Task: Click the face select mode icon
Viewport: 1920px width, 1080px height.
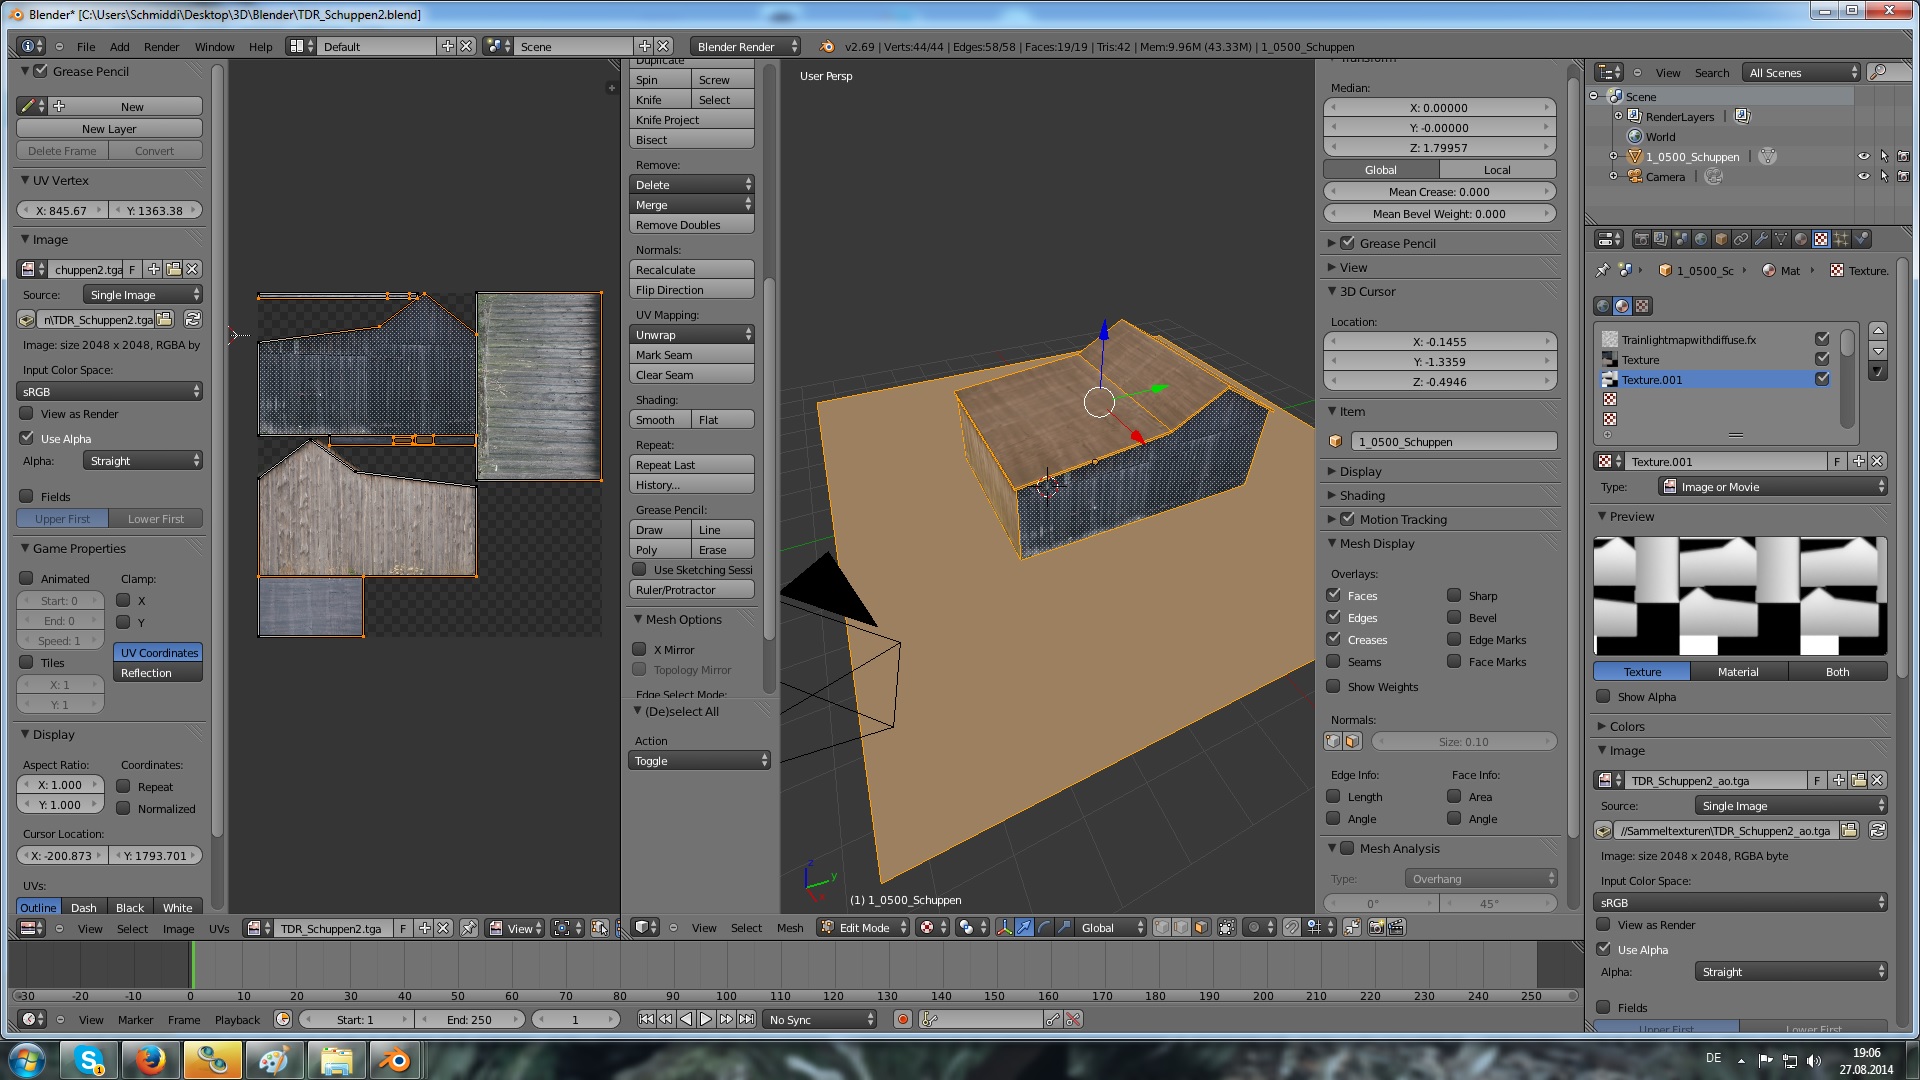Action: [x=1201, y=927]
